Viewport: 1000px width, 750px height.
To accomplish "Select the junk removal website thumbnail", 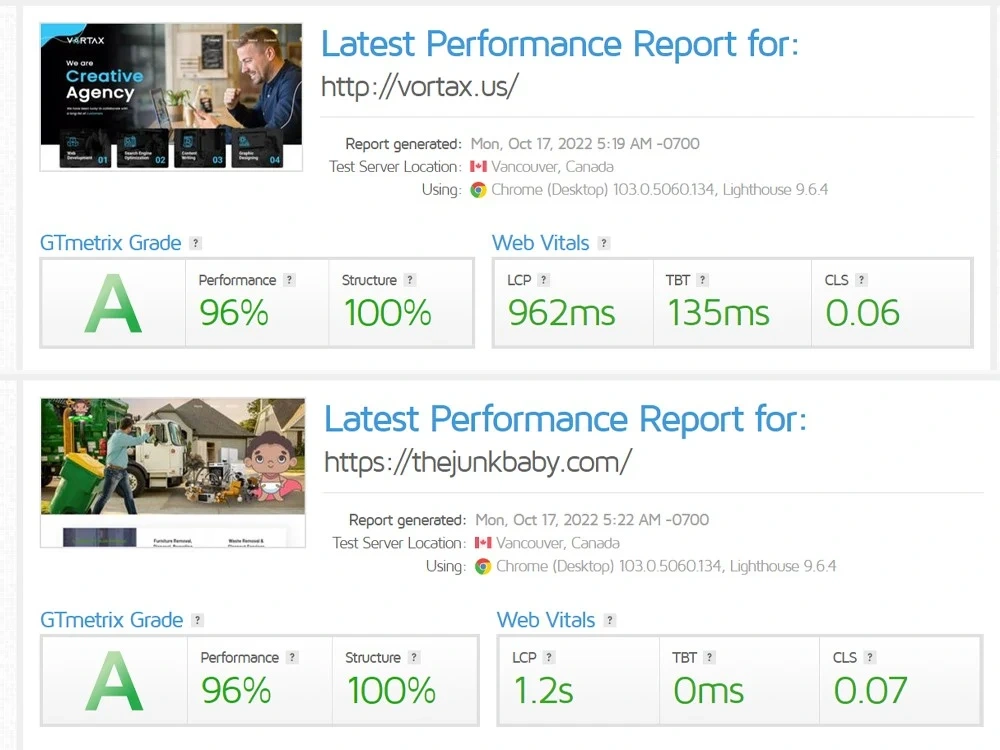I will pos(170,470).
